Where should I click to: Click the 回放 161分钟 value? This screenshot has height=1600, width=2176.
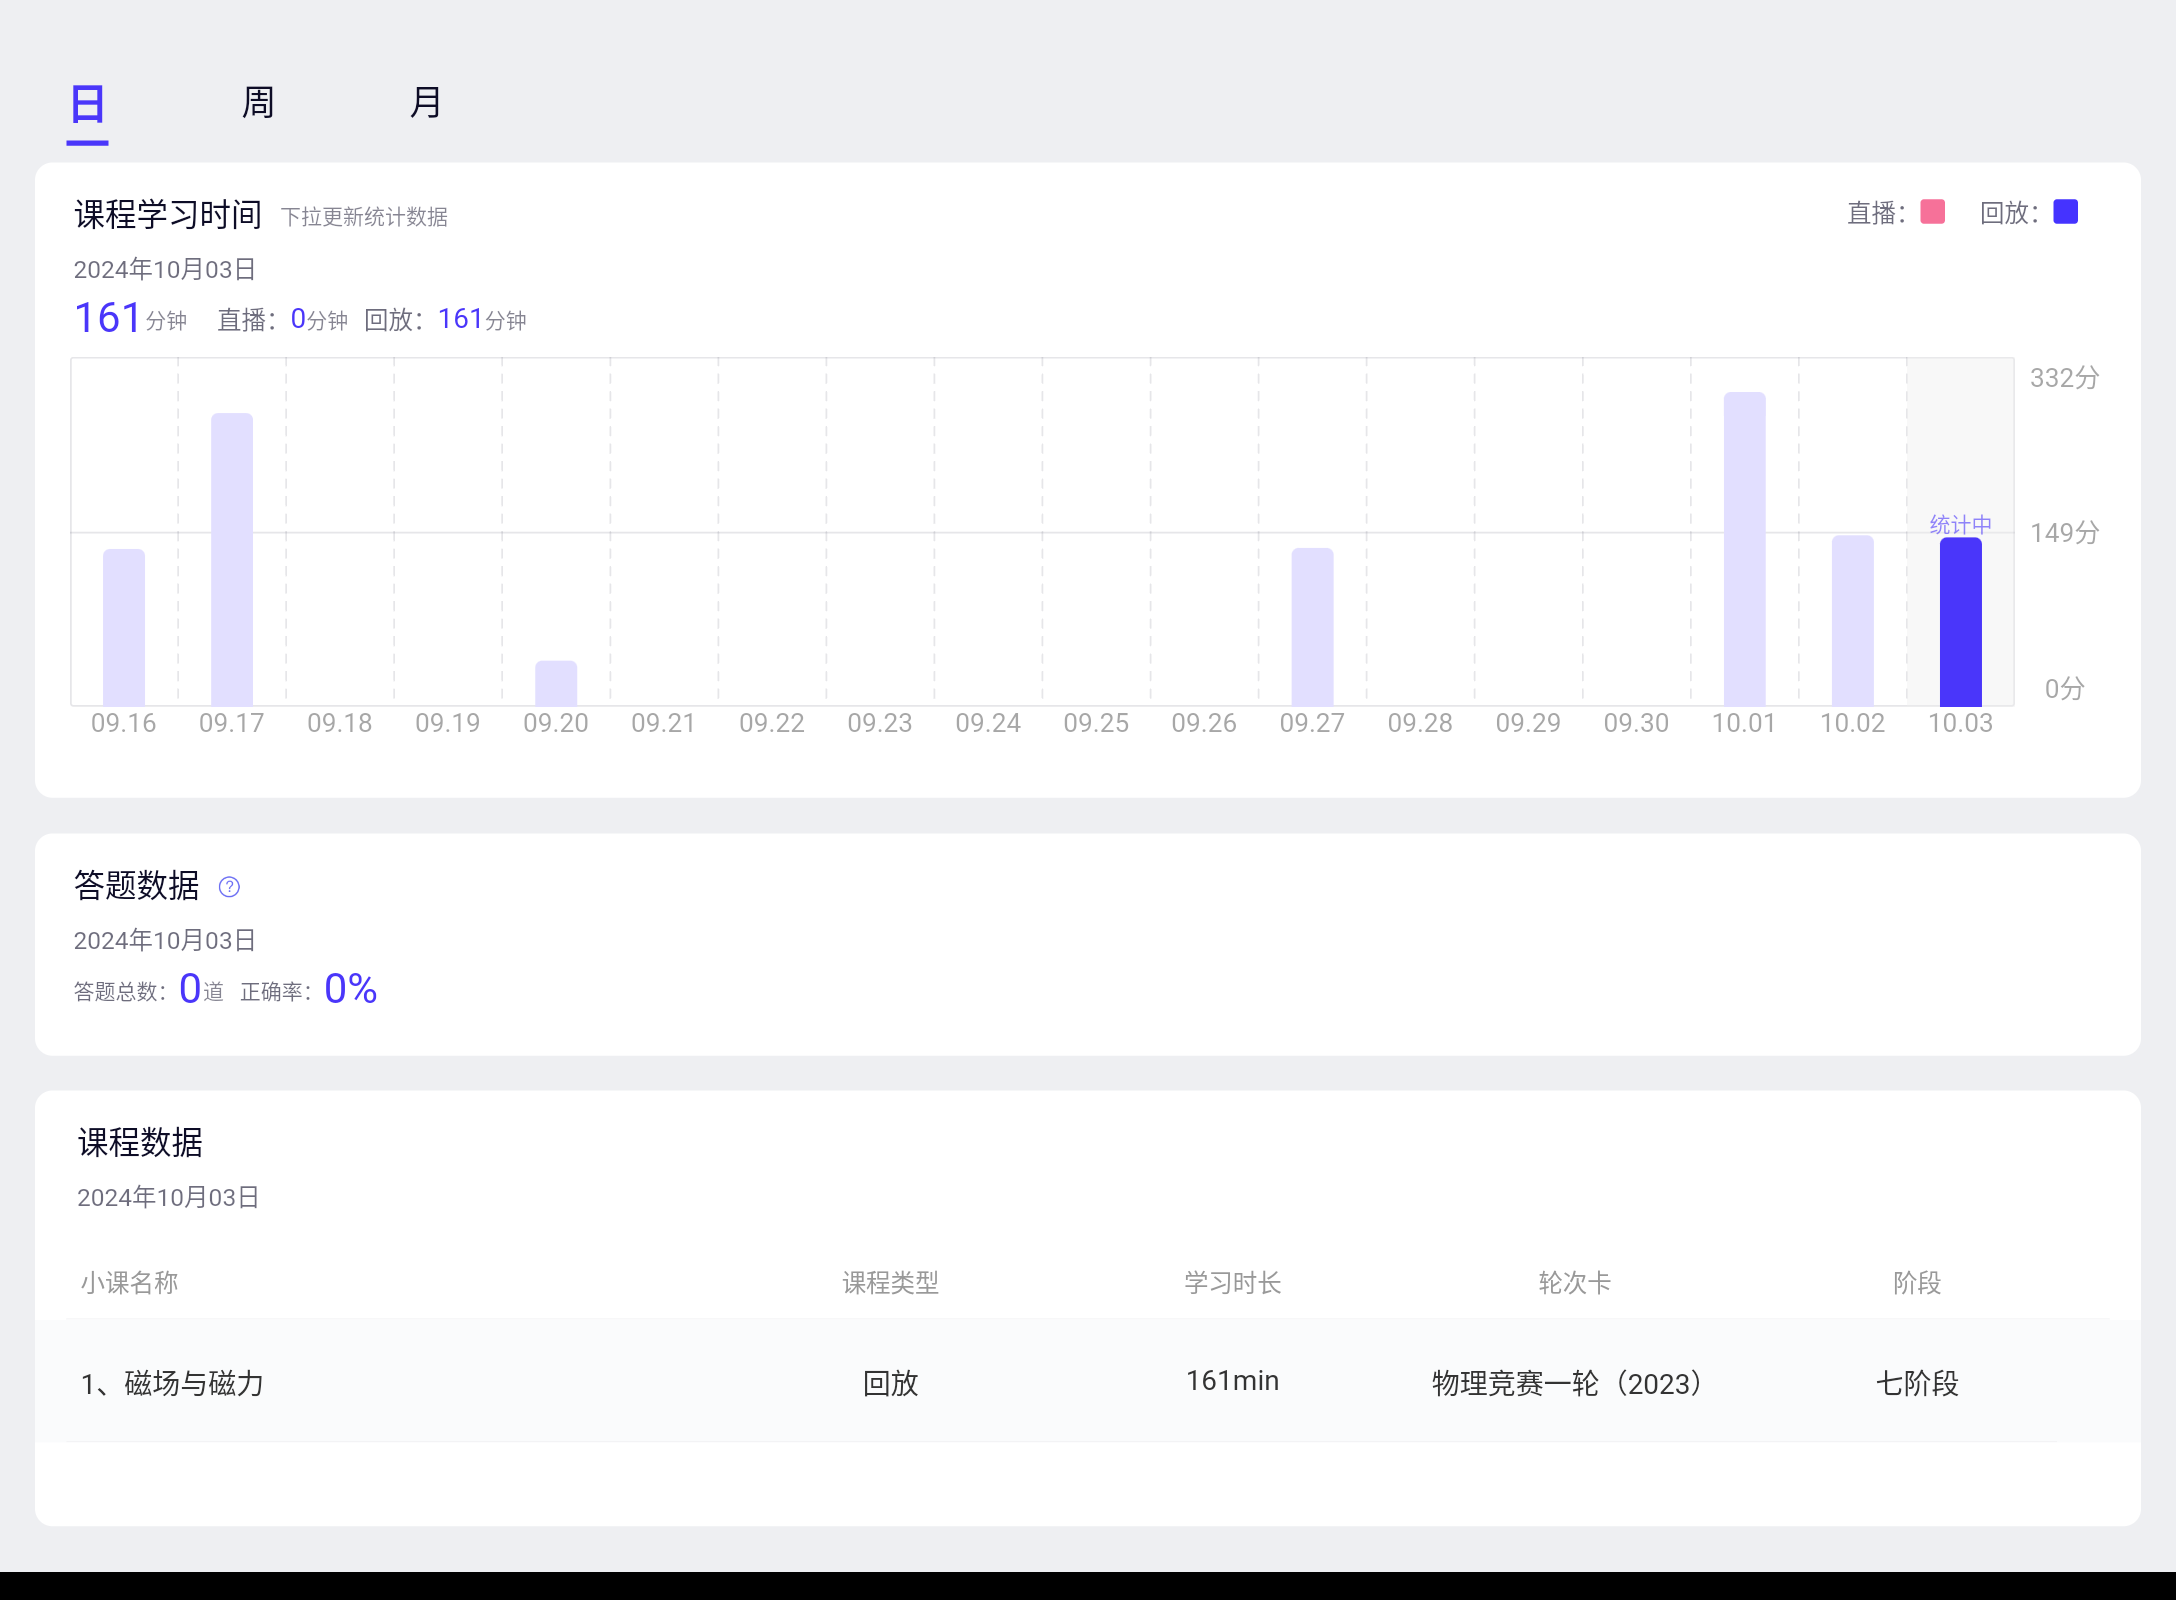coord(445,320)
